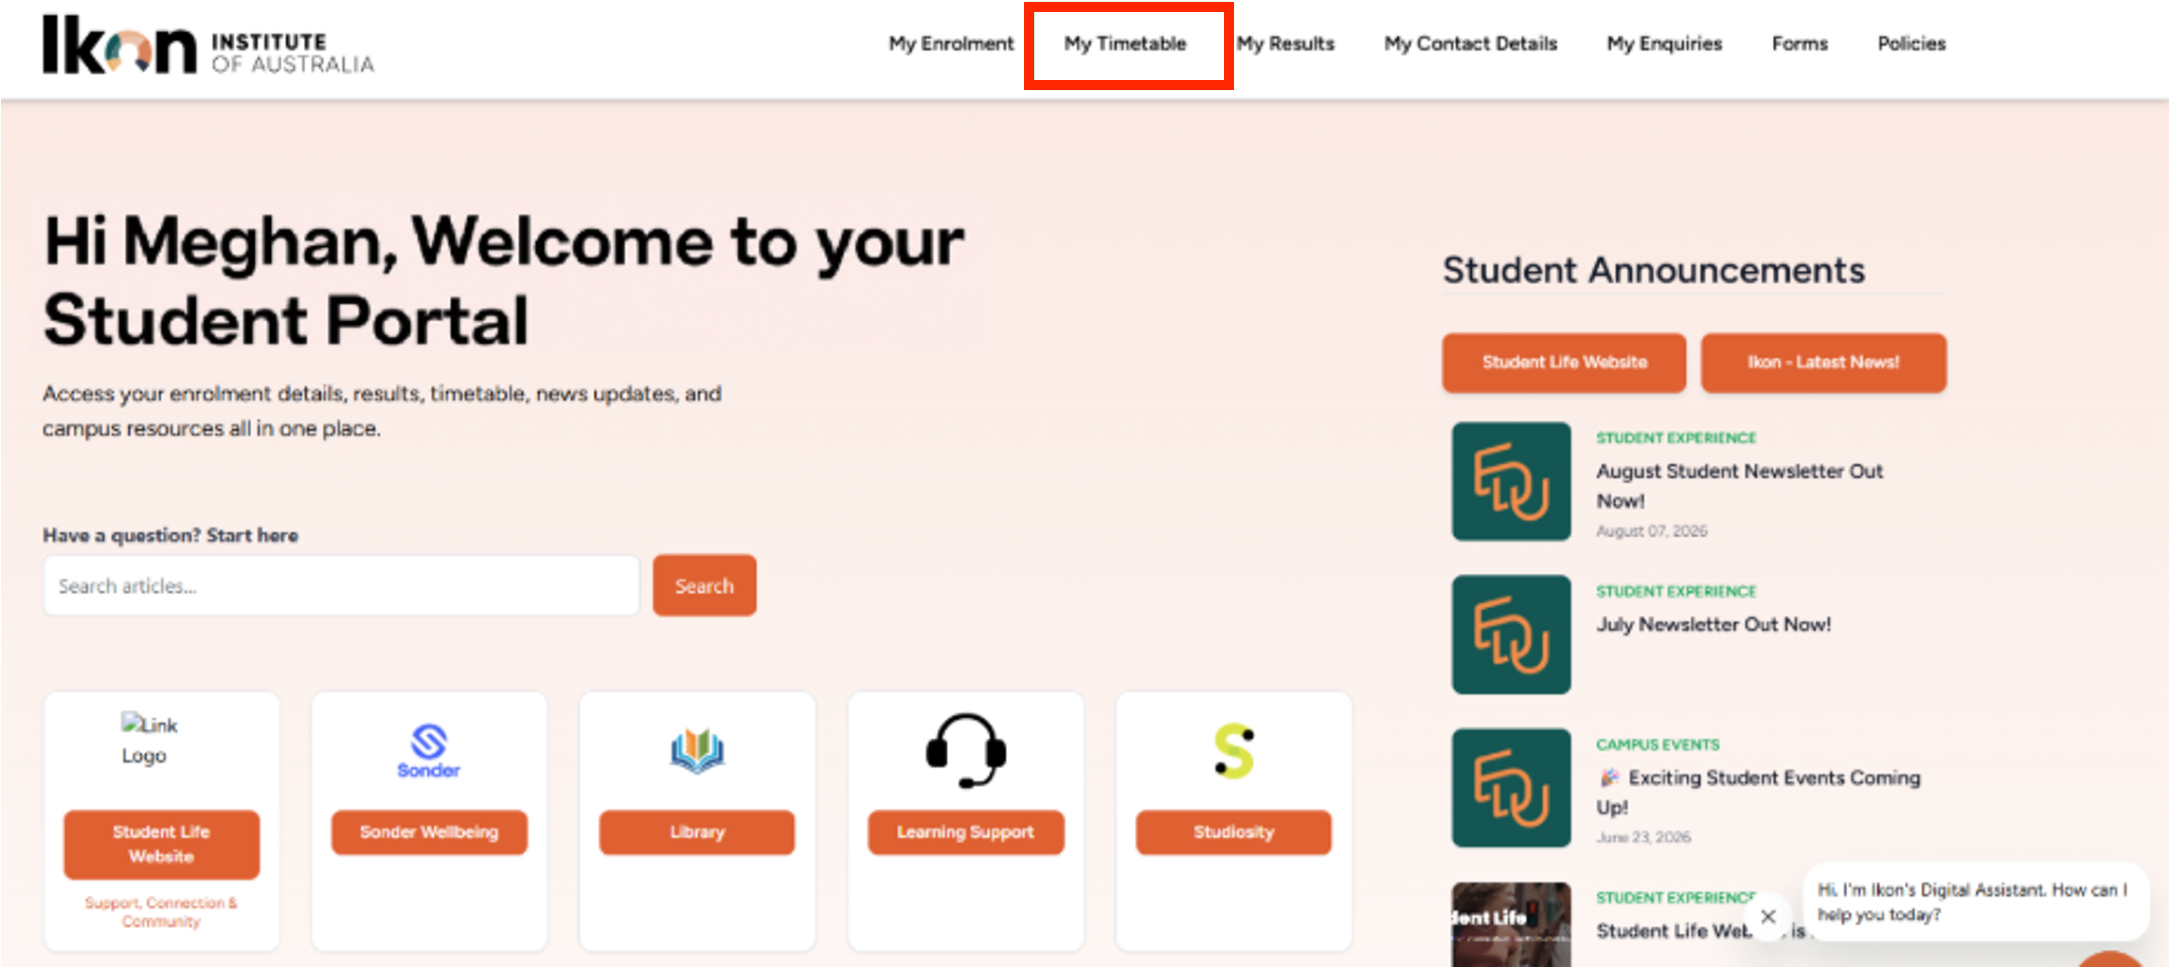Viewport: 2170px width, 968px height.
Task: Open My Enquiries in navigation
Action: click(1664, 44)
